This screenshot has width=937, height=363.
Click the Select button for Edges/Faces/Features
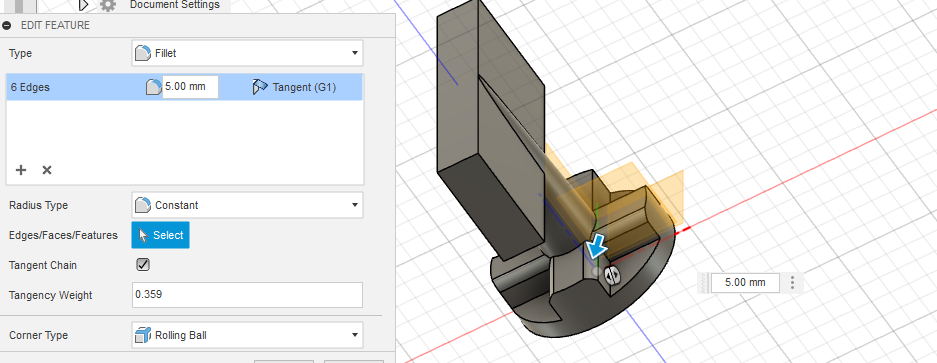pos(160,235)
